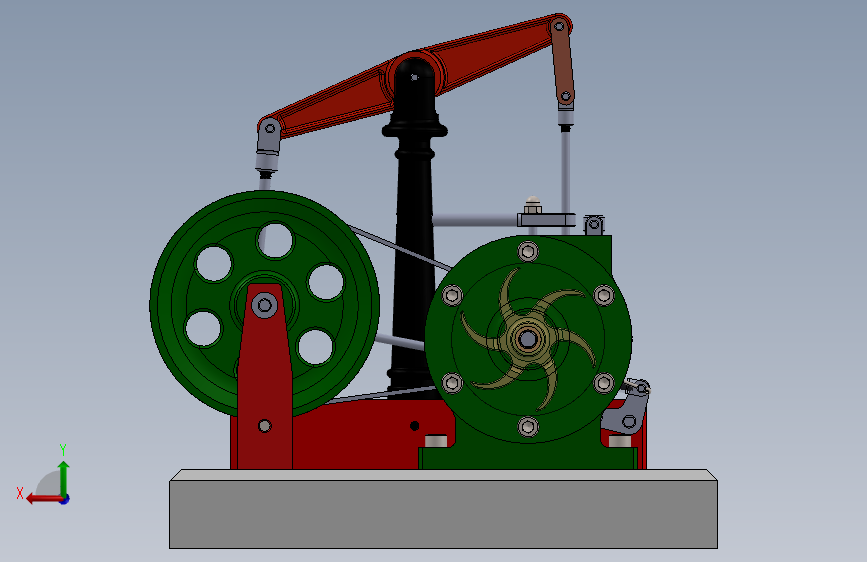Select upper-left bolt on round green cover
This screenshot has height=562, width=867.
point(452,295)
